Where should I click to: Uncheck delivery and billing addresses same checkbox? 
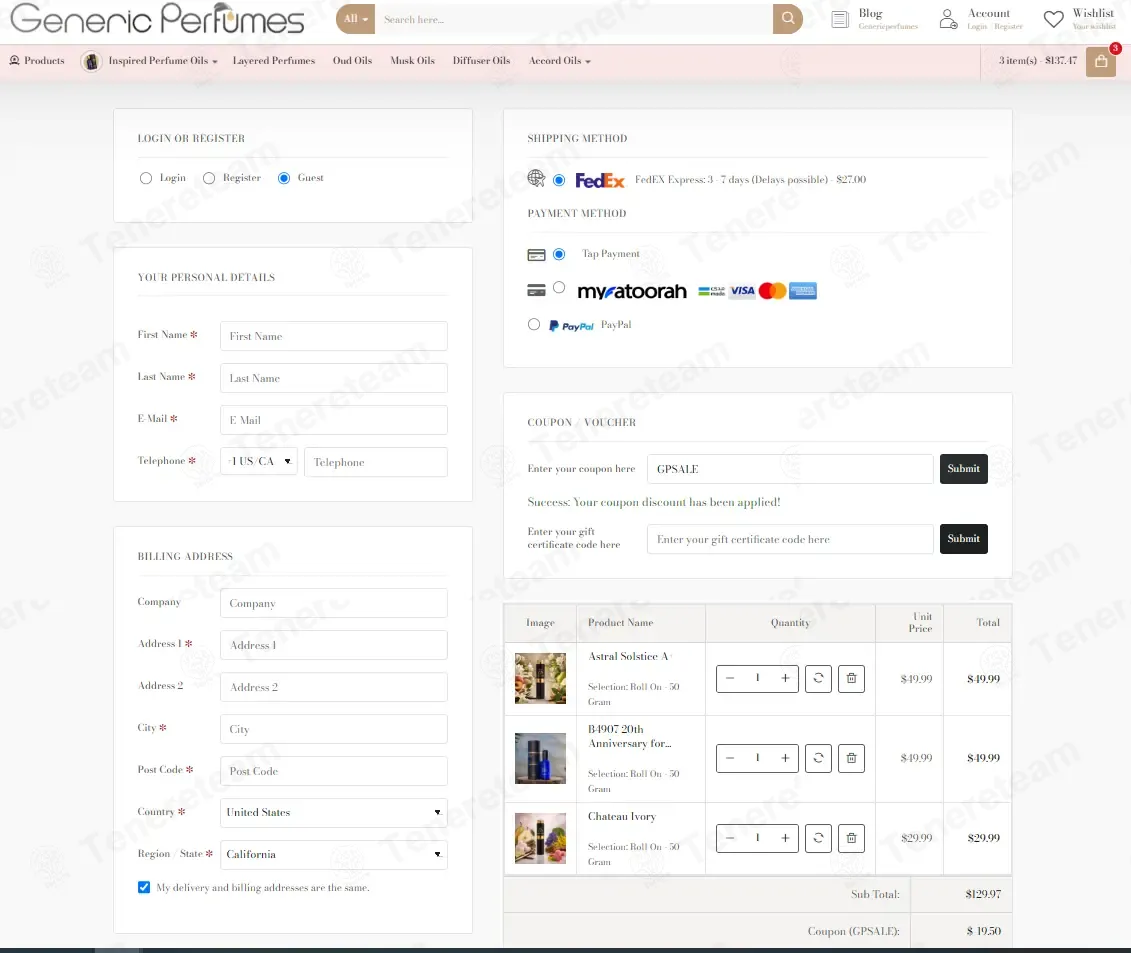[144, 887]
